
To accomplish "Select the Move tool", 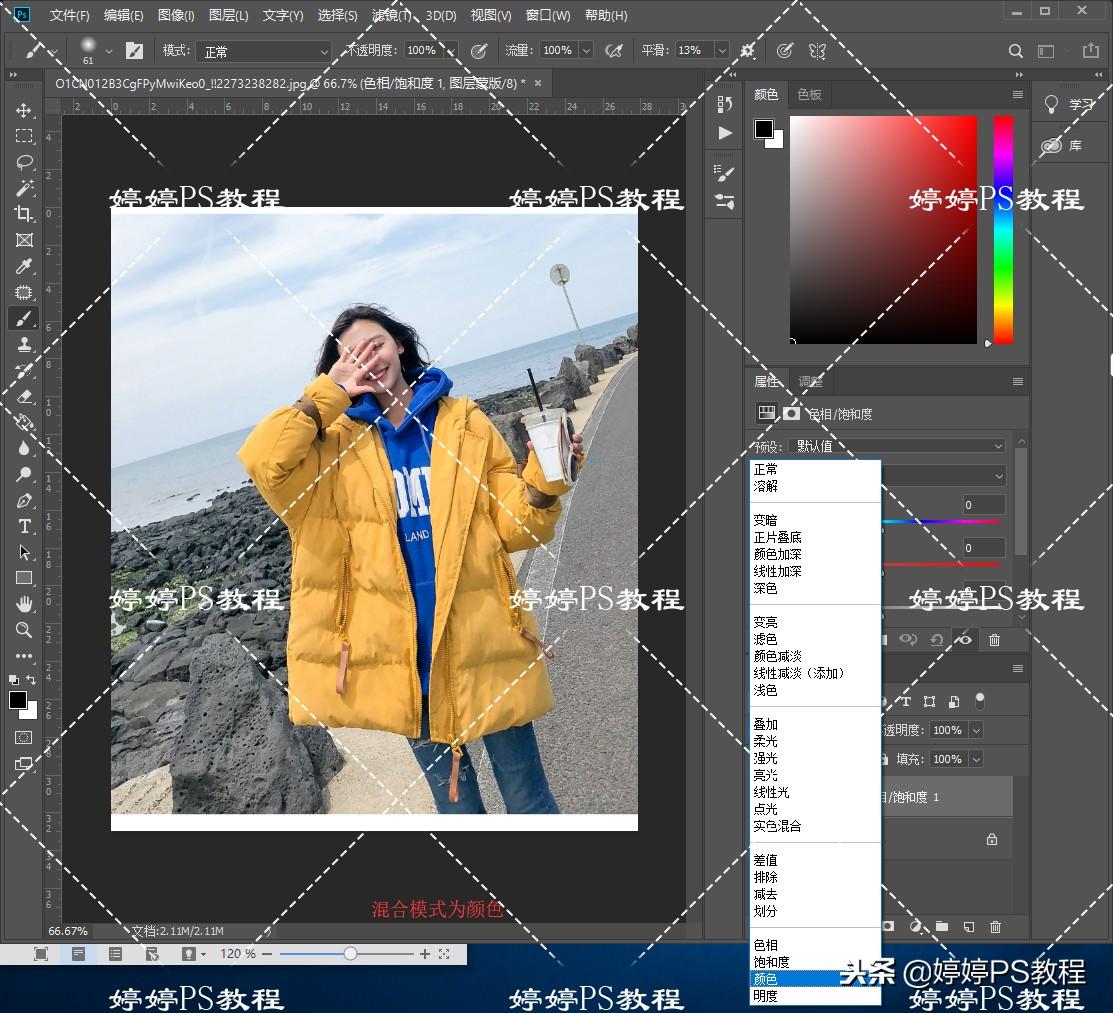I will 23,110.
